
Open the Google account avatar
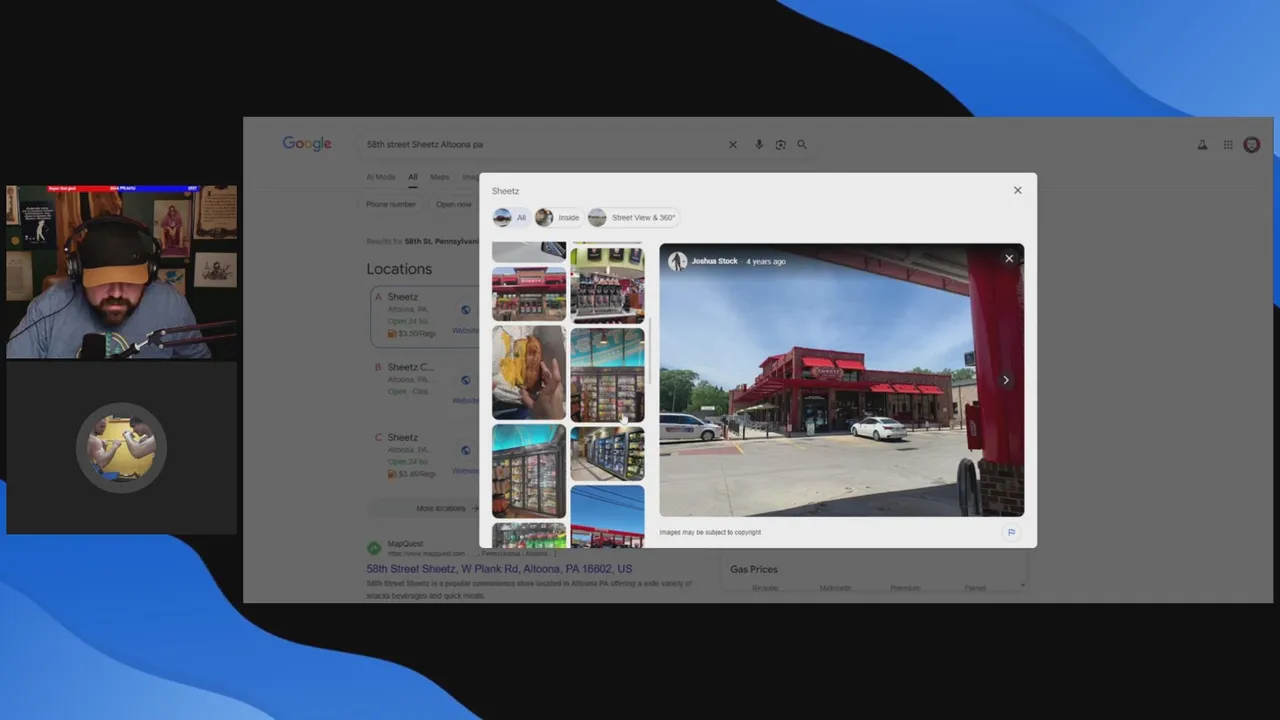point(1251,145)
